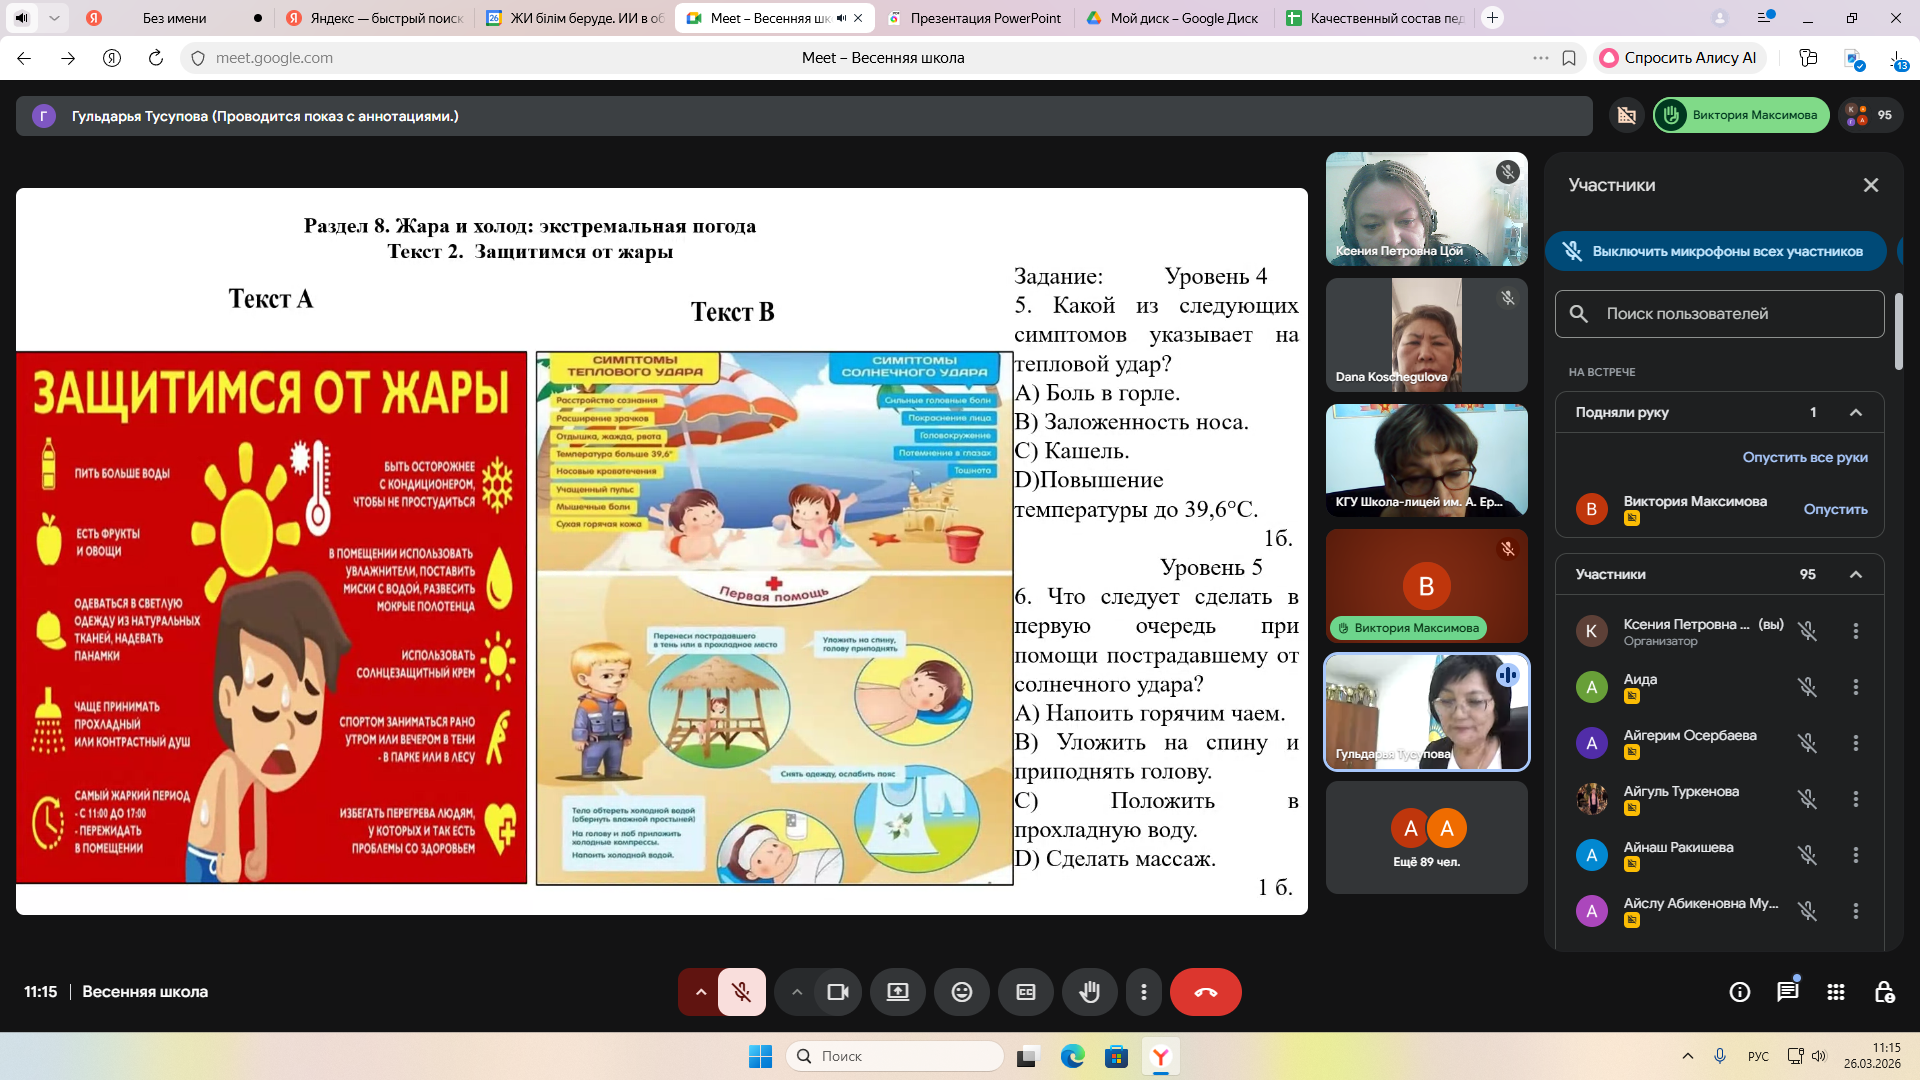Screen dimensions: 1920x1080
Task: Open the emoji reactions button
Action: pos(961,992)
